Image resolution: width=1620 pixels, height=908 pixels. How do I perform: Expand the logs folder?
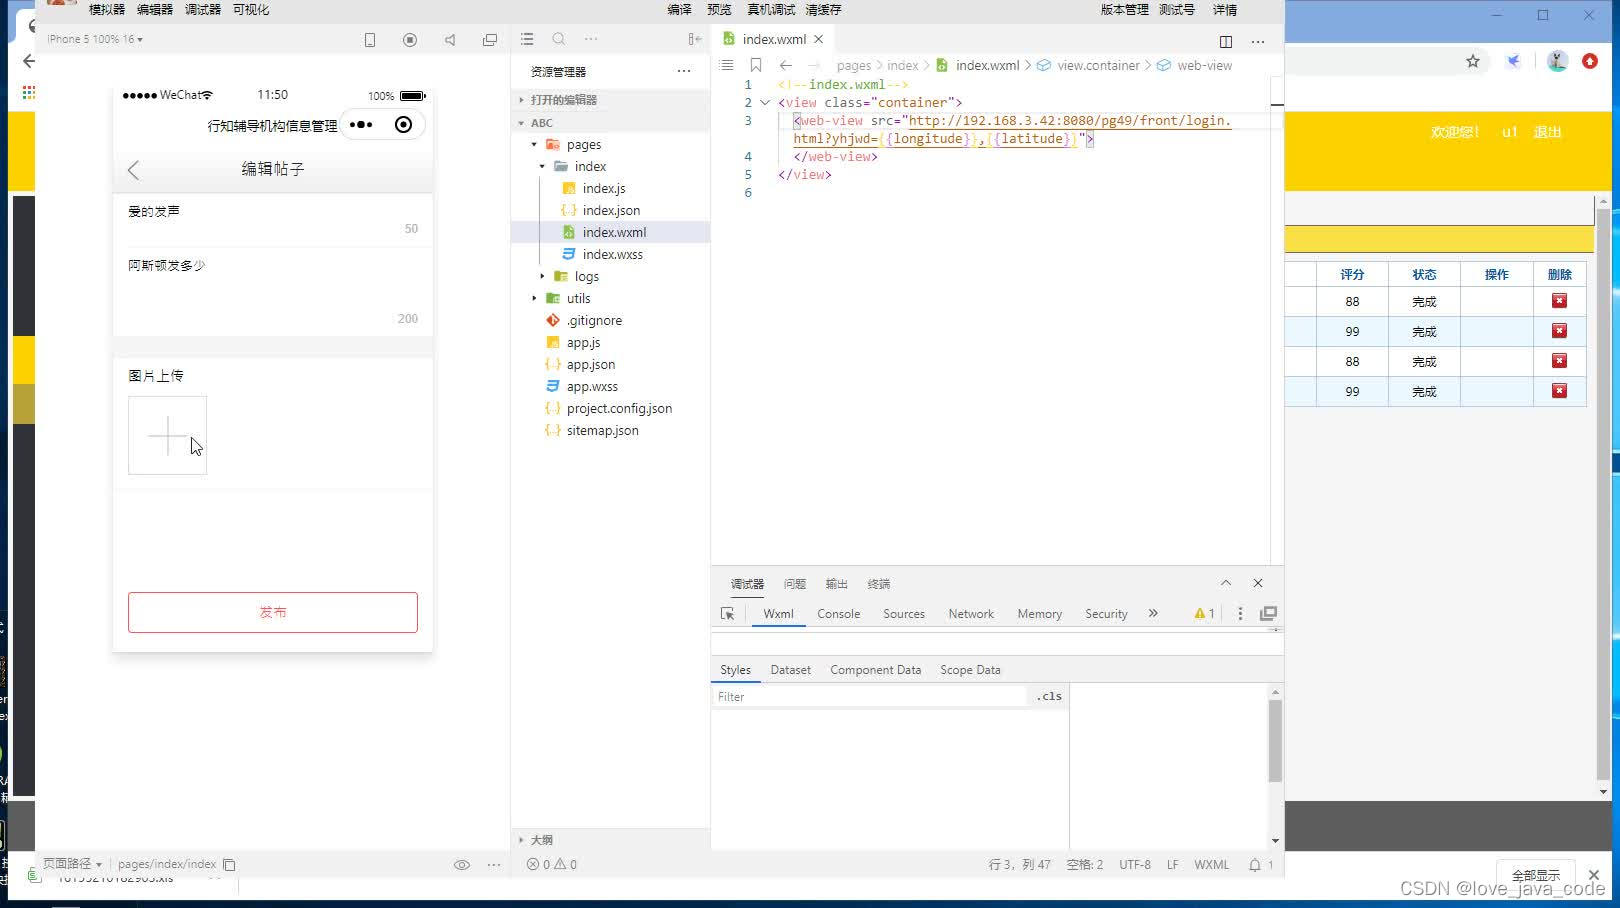pos(543,276)
